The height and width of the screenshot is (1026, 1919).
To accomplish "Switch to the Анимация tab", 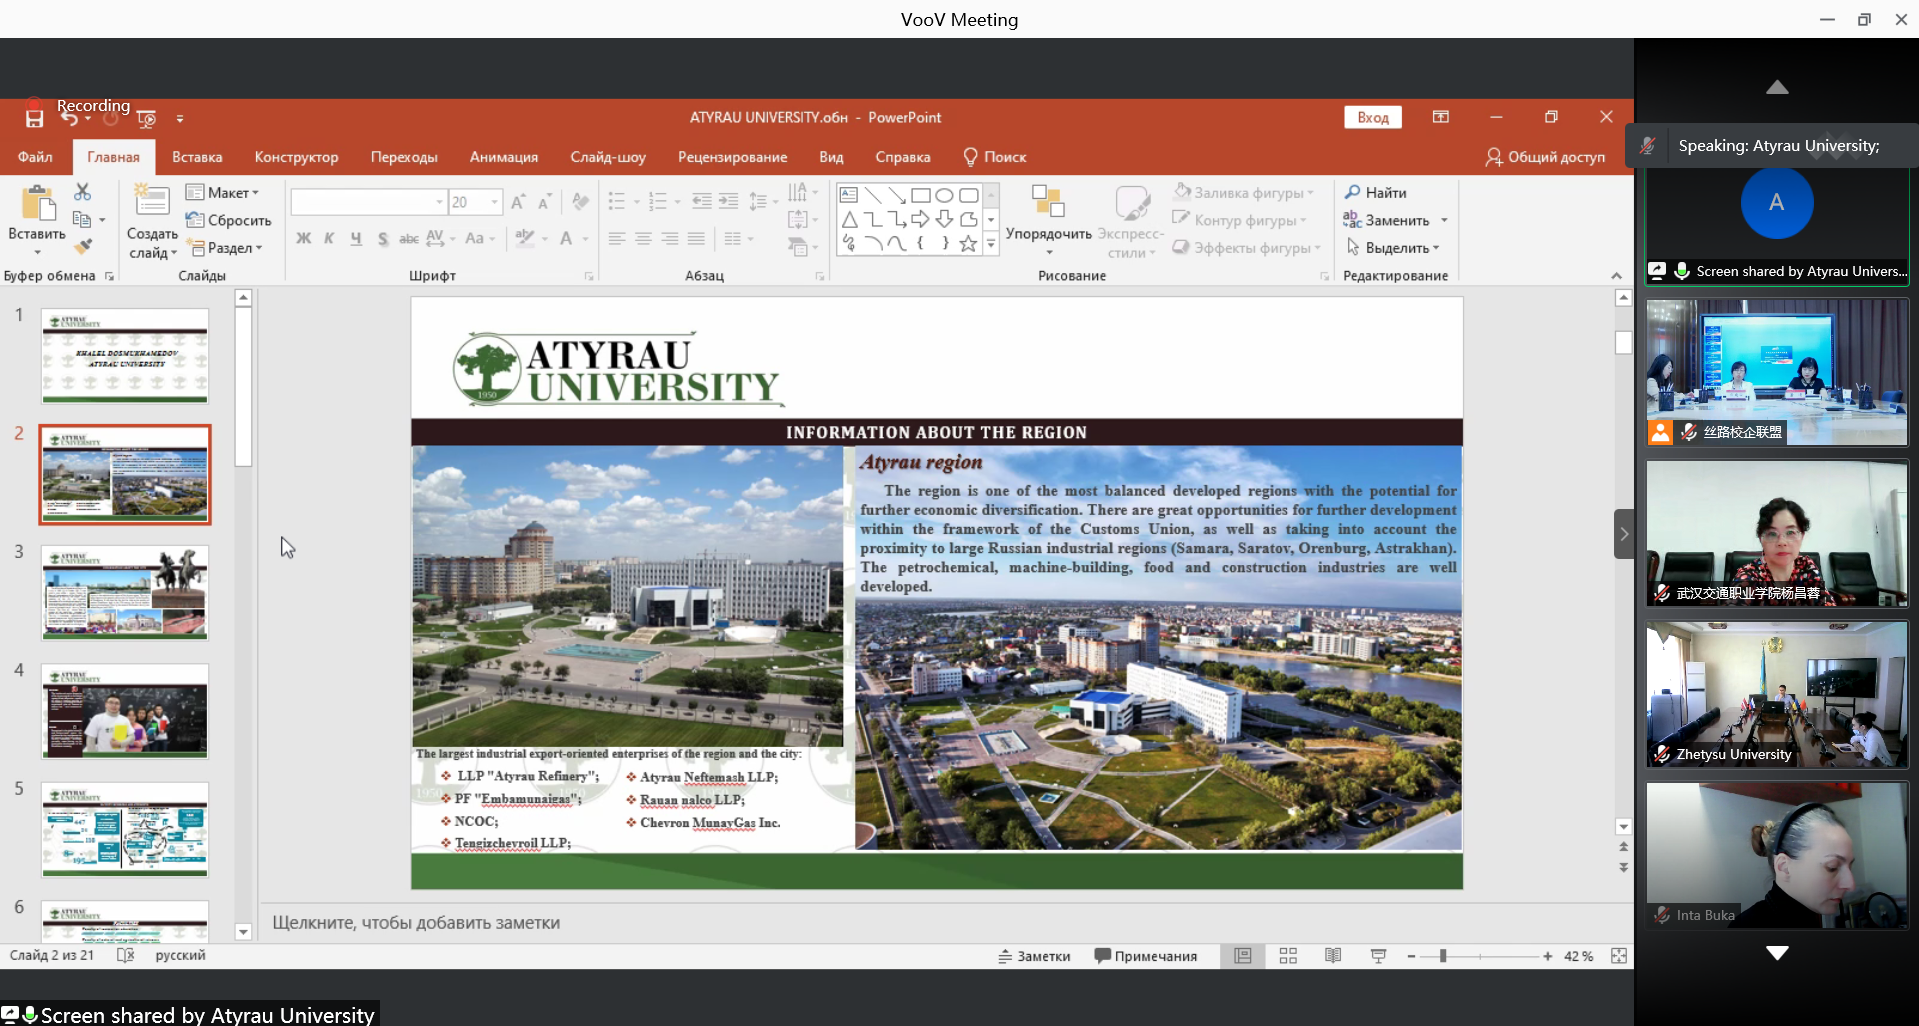I will click(504, 157).
